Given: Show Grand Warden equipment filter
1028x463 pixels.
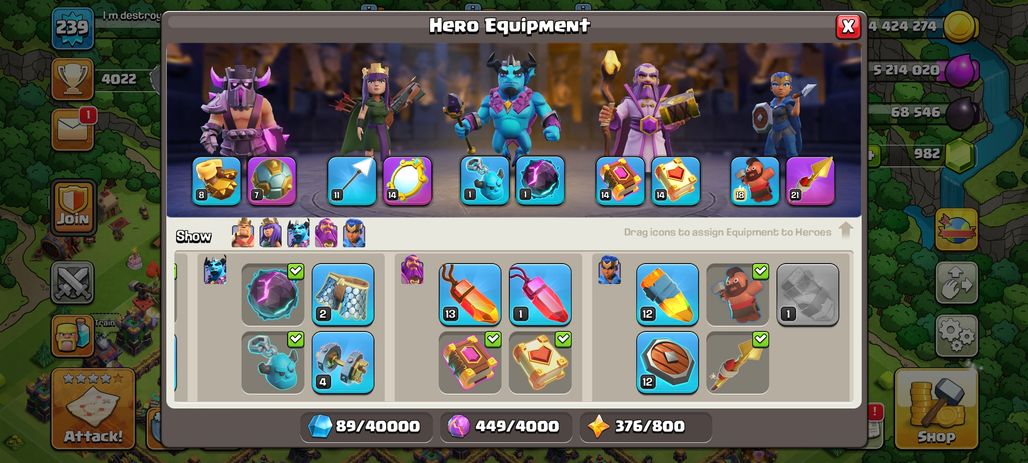Looking at the screenshot, I should pos(326,233).
